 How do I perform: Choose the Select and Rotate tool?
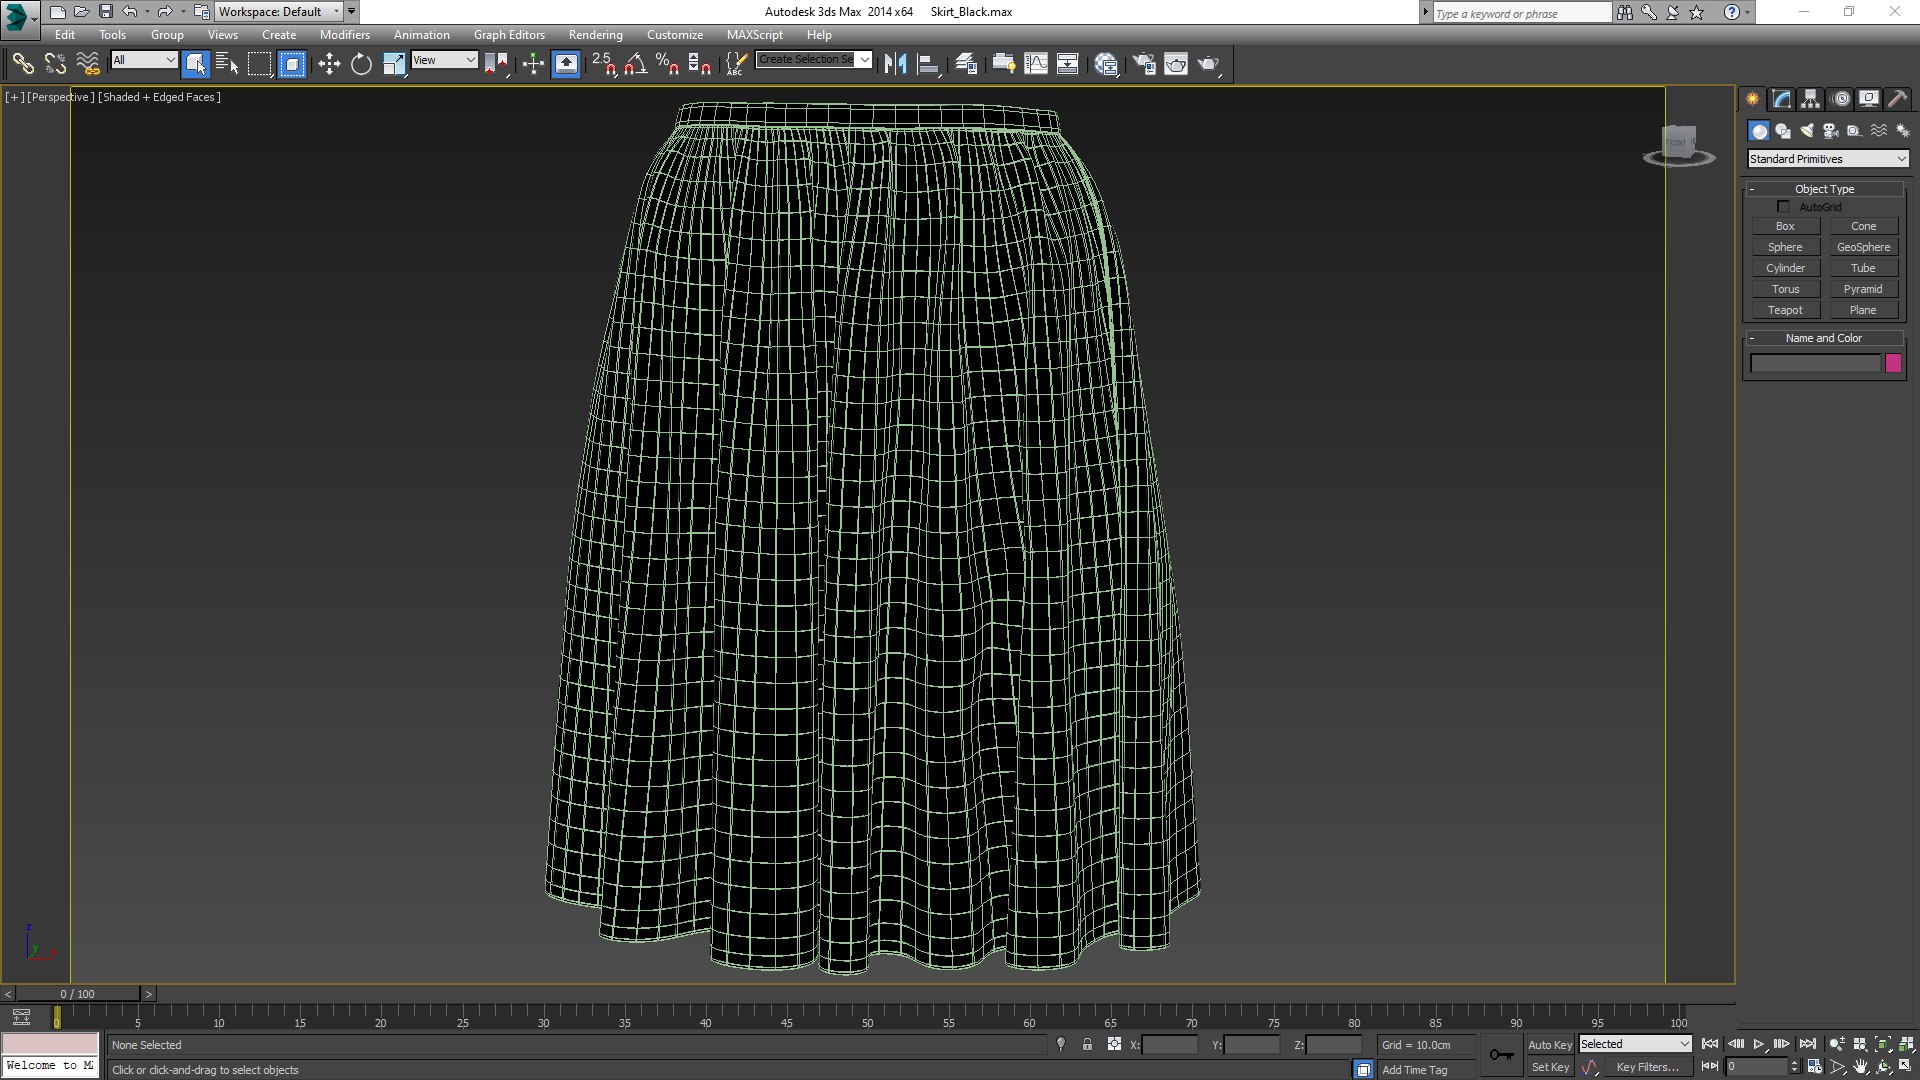point(361,64)
